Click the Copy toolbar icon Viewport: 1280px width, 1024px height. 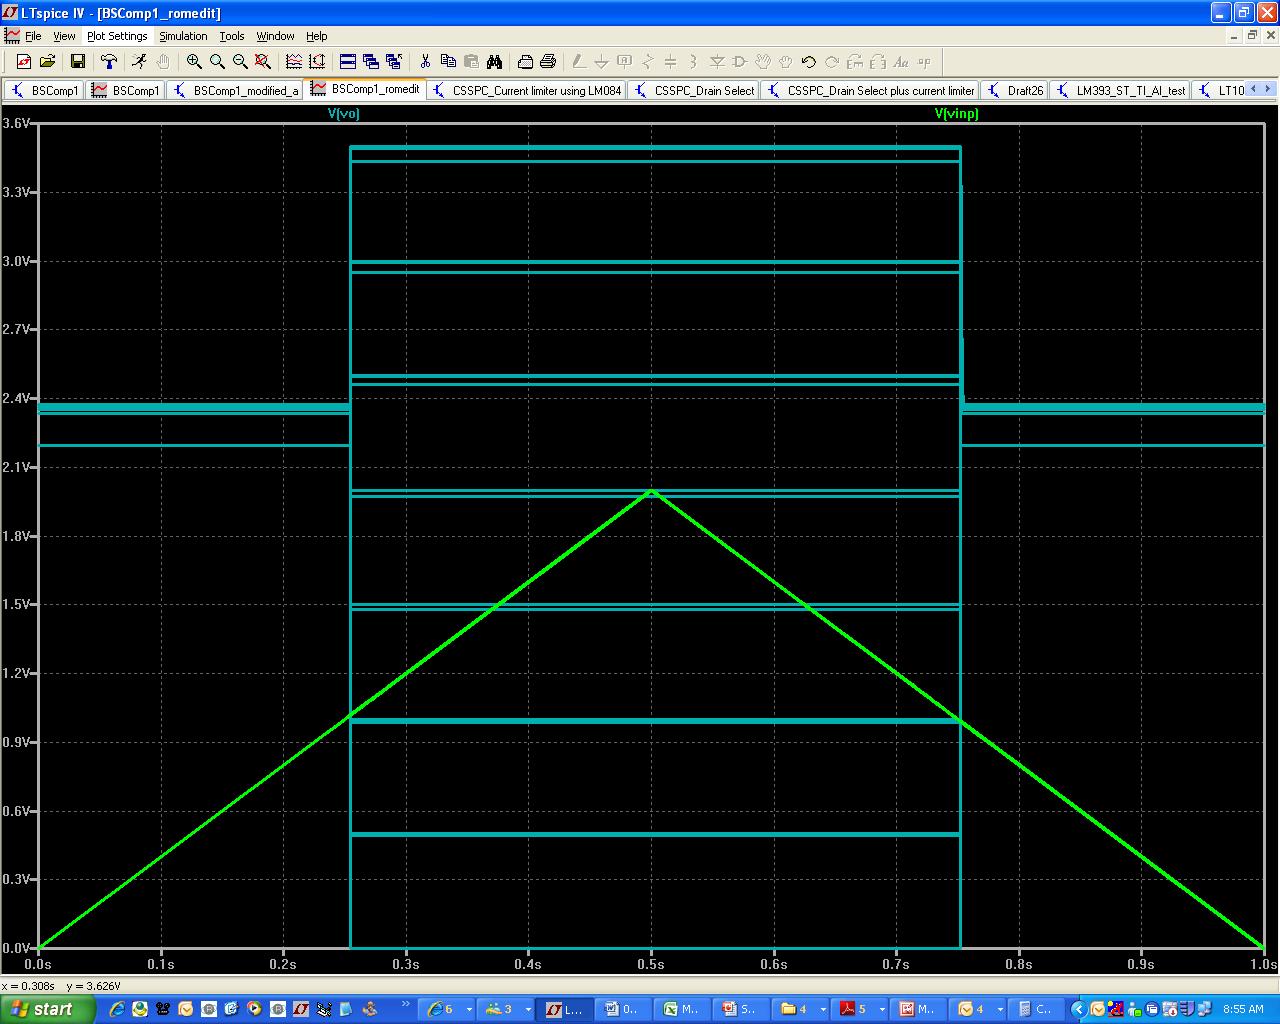pos(448,62)
